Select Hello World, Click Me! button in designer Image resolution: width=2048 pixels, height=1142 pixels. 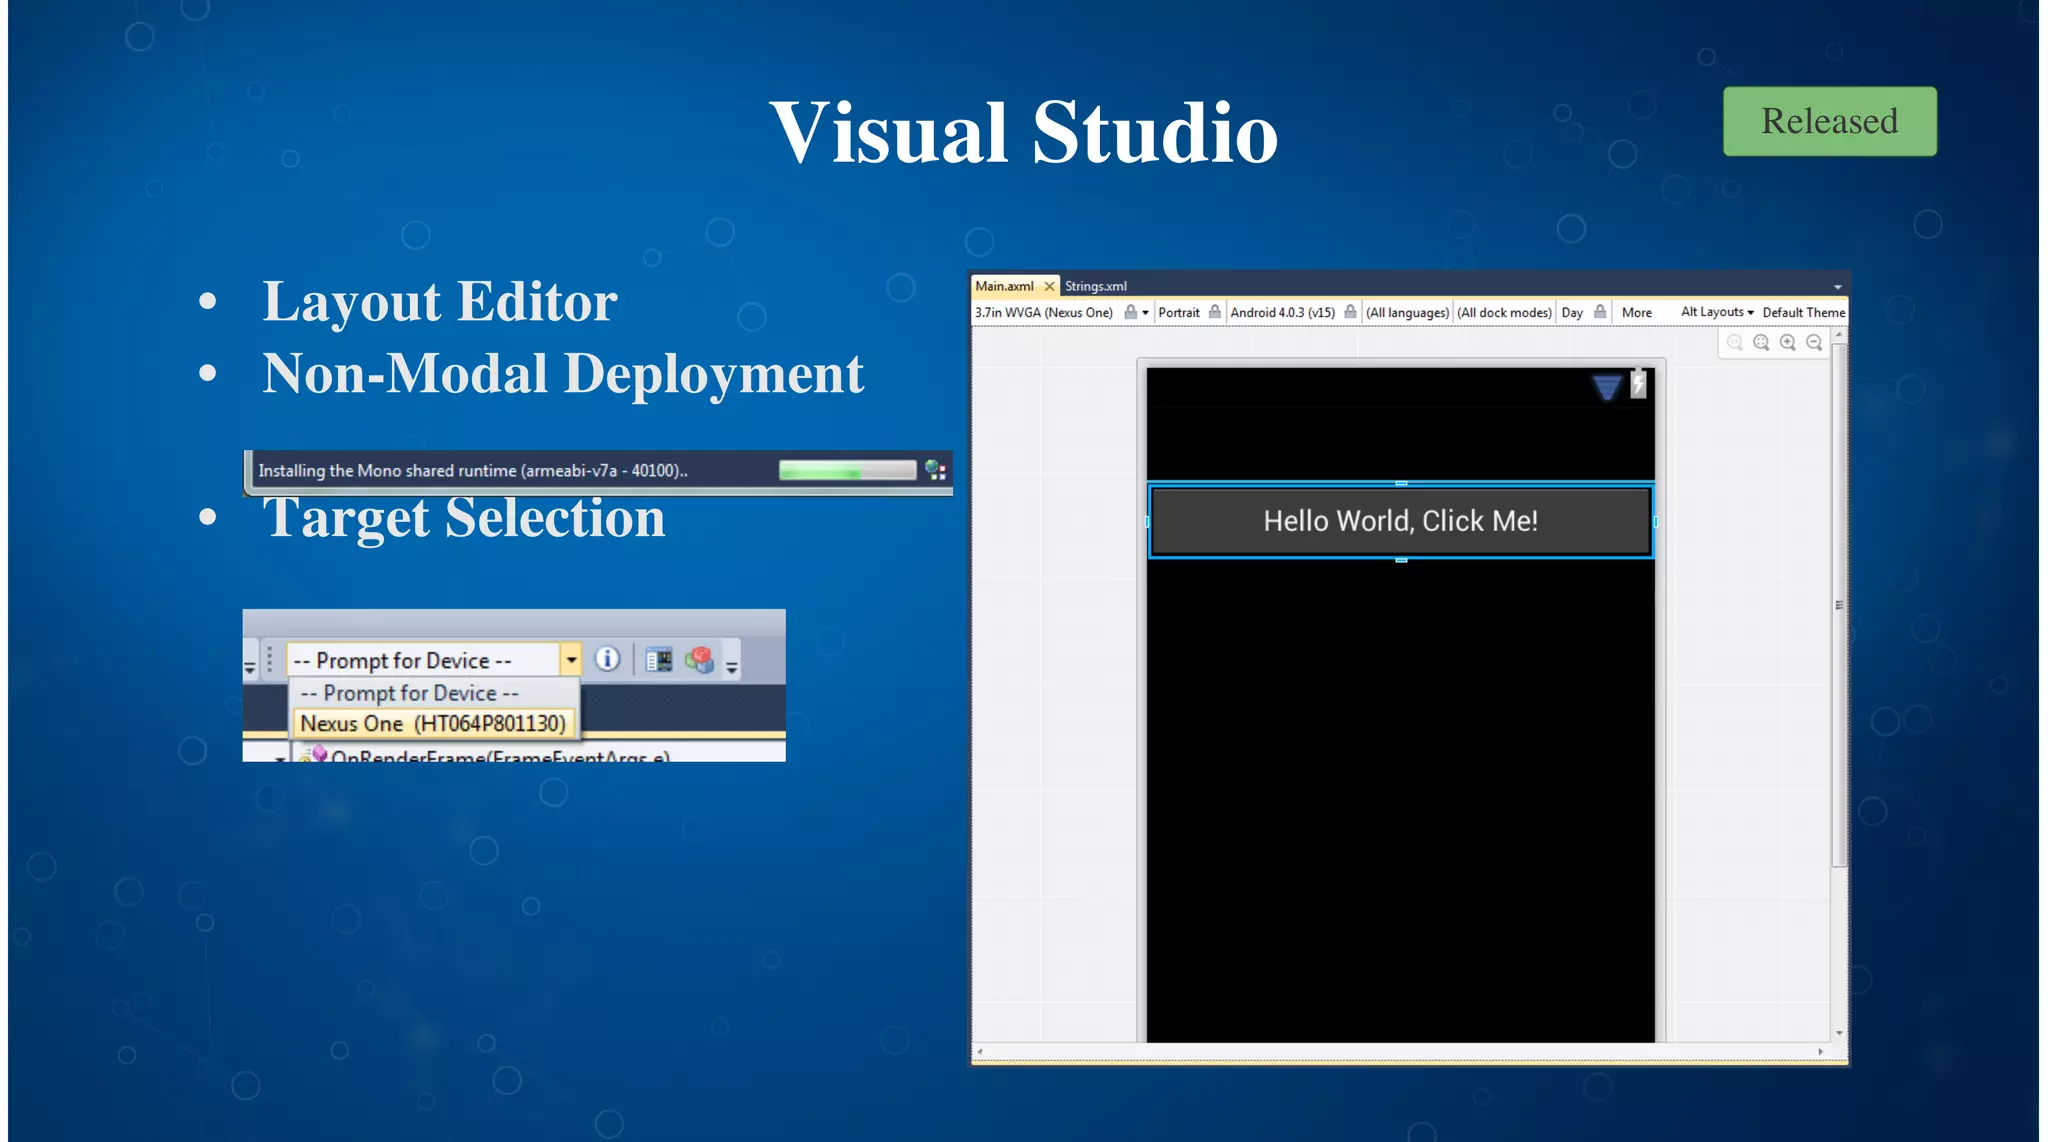pos(1400,521)
